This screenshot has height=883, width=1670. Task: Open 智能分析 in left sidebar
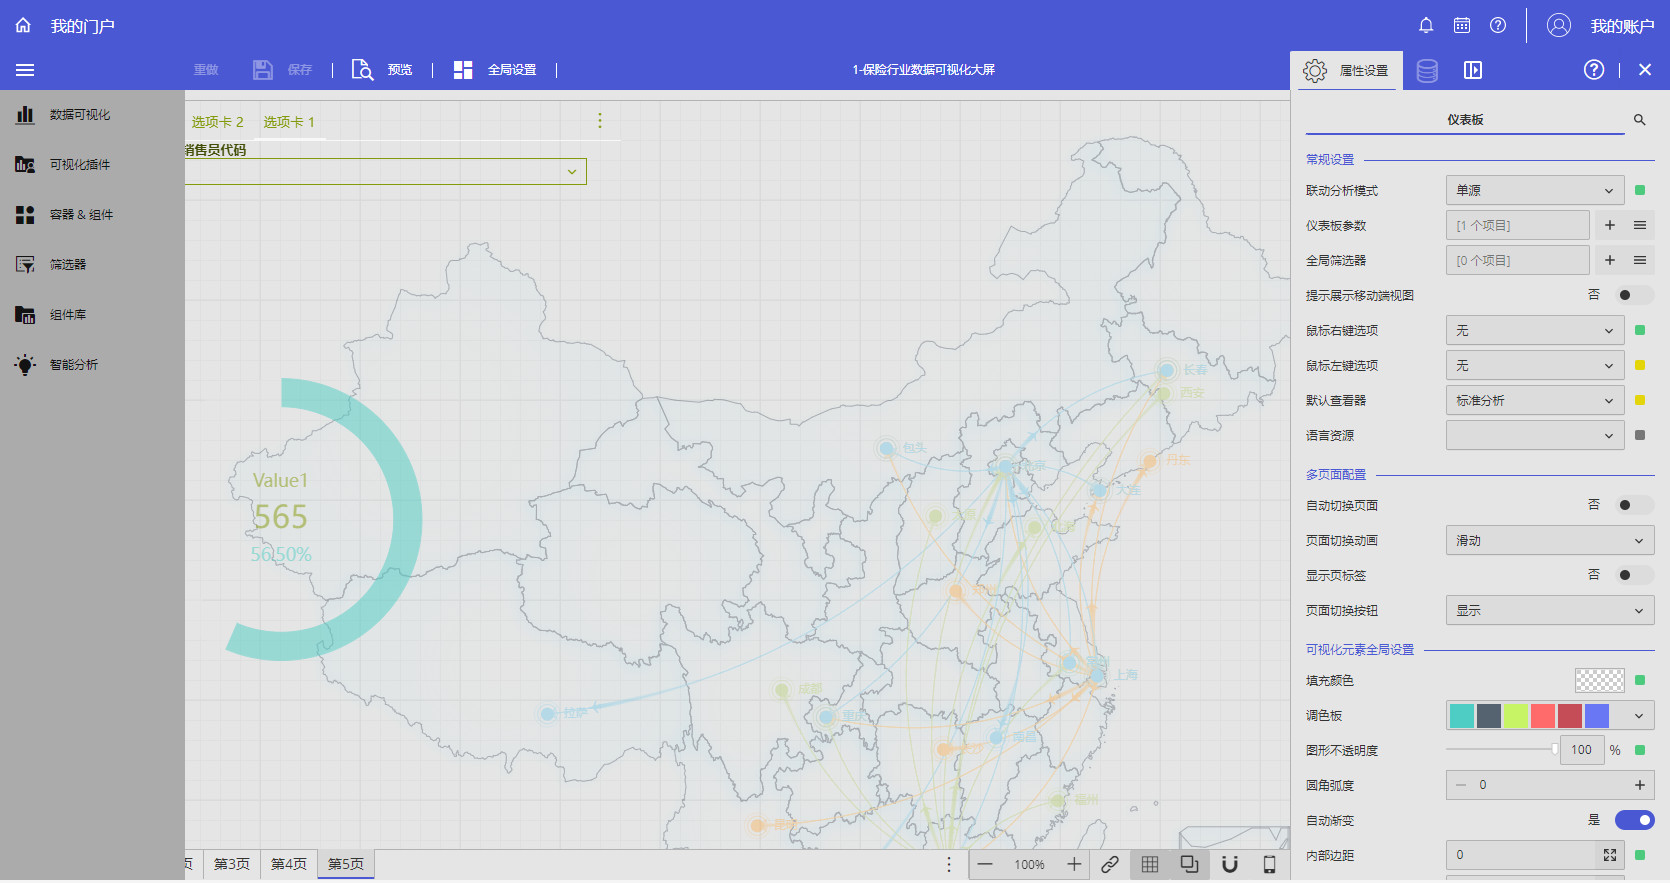[x=74, y=365]
